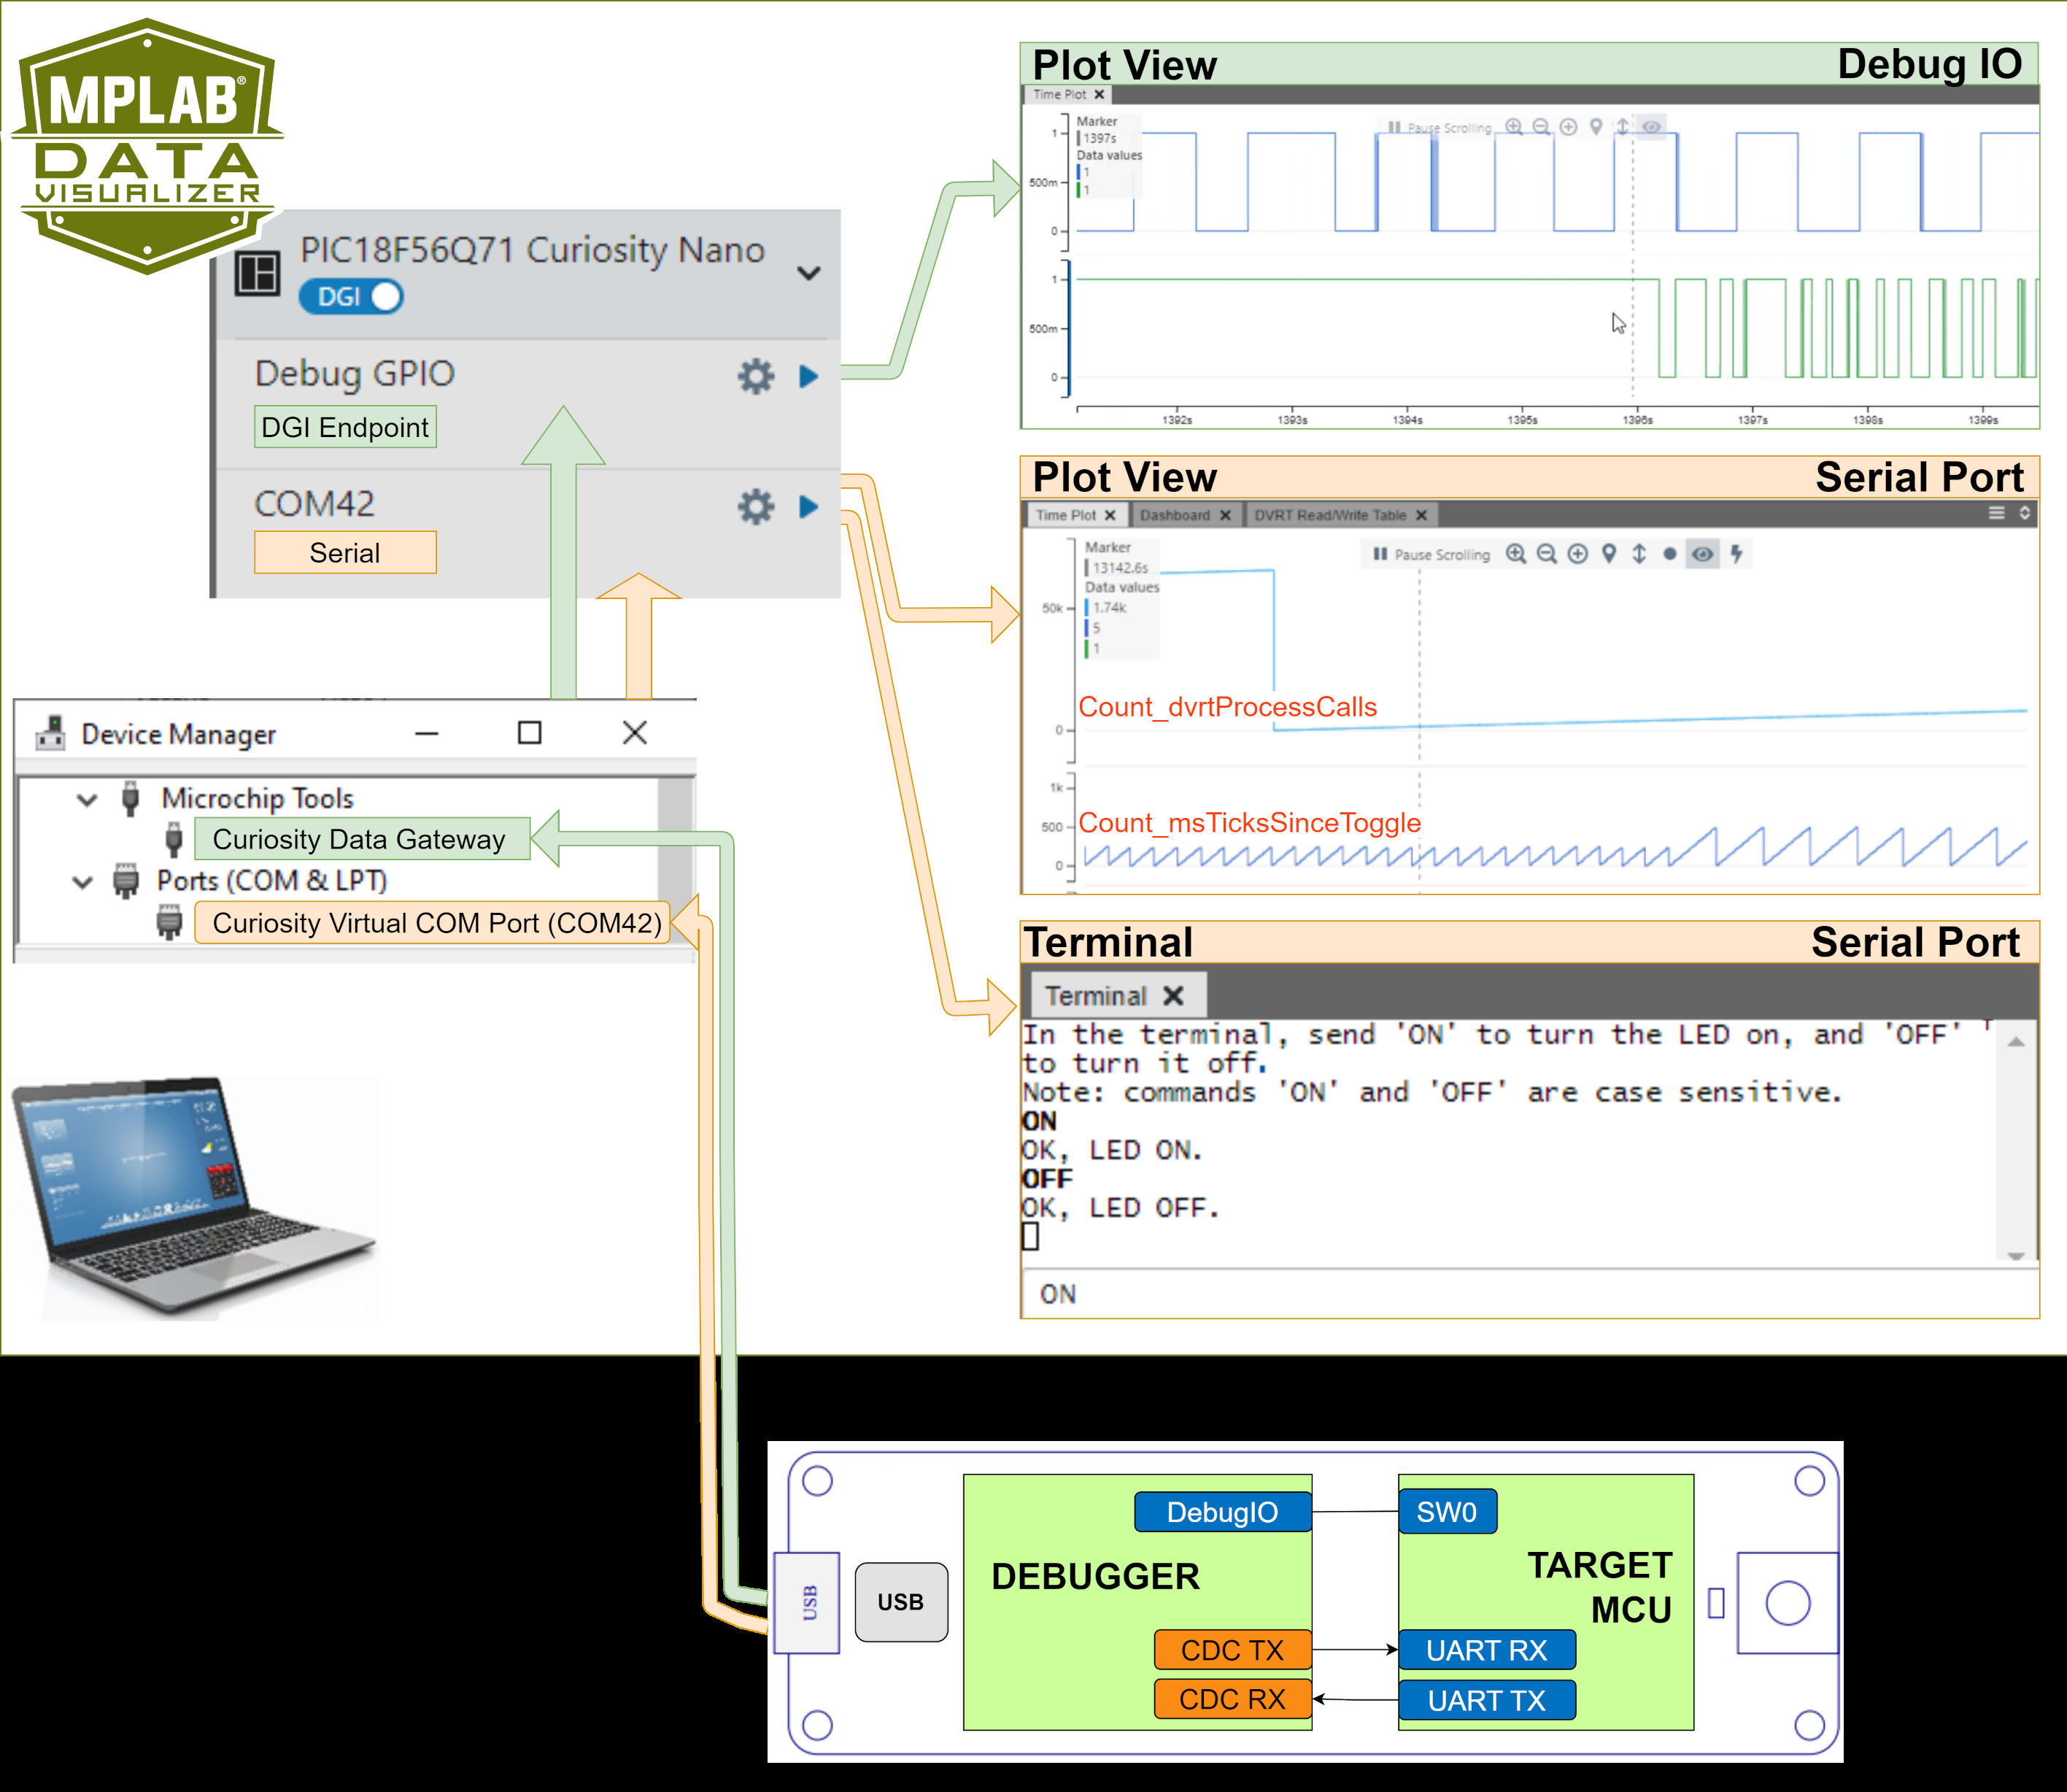
Task: Collapse Microchip Tools tree node
Action: point(87,799)
